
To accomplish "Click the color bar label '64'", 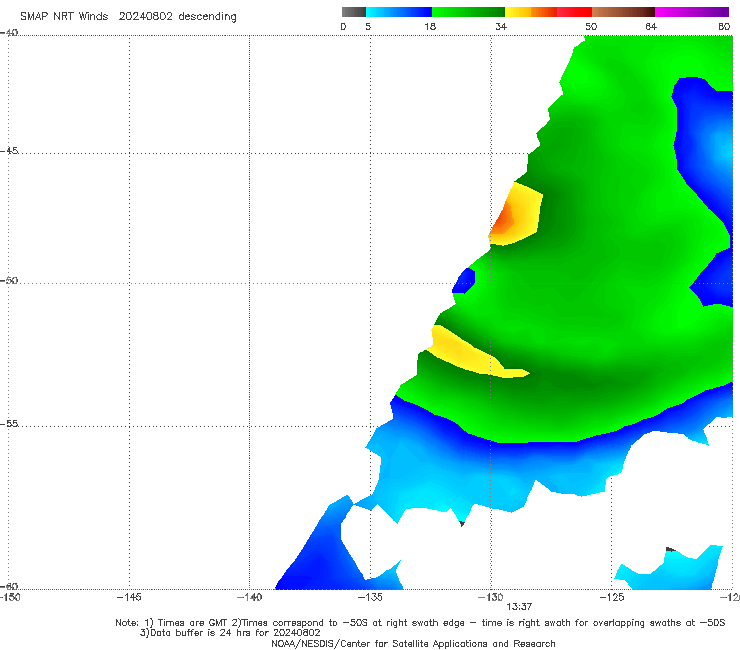I will [651, 26].
